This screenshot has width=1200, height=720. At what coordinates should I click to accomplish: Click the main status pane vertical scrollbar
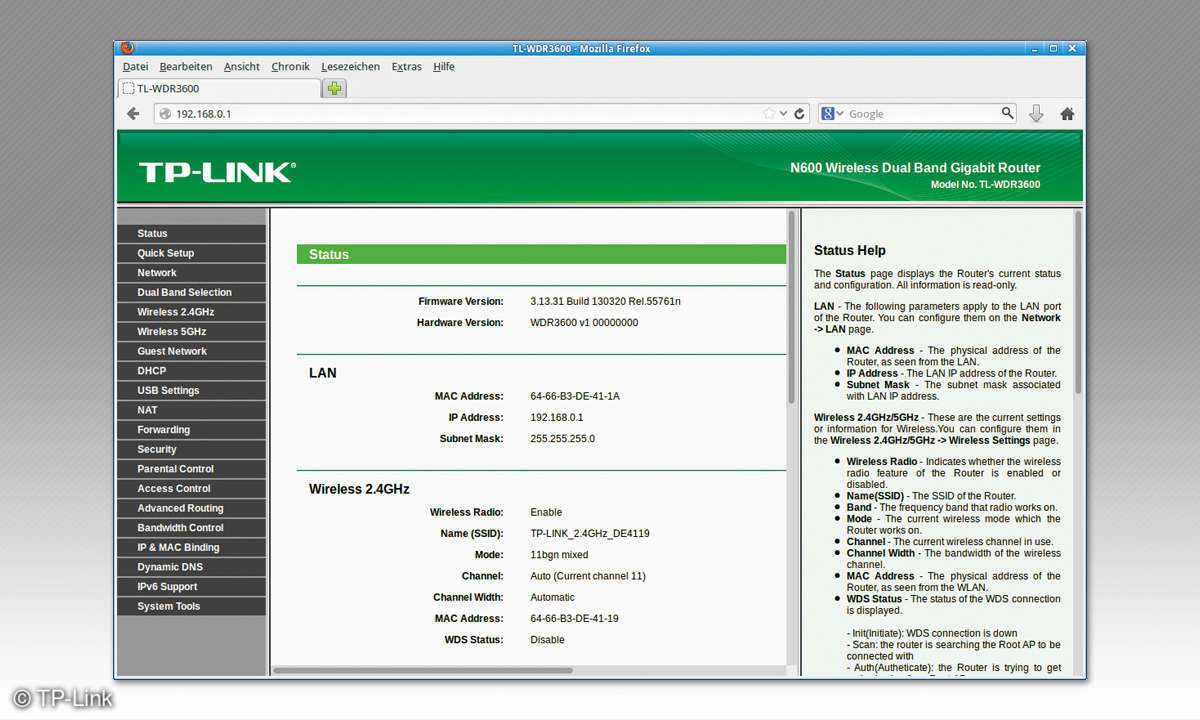point(792,305)
